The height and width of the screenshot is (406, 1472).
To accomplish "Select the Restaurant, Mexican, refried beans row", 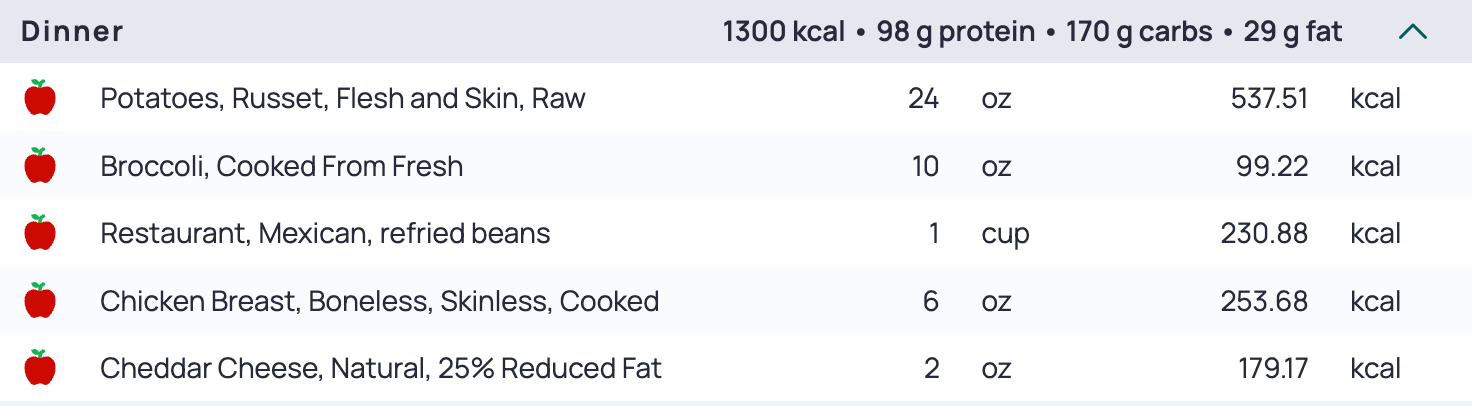I will tap(736, 233).
